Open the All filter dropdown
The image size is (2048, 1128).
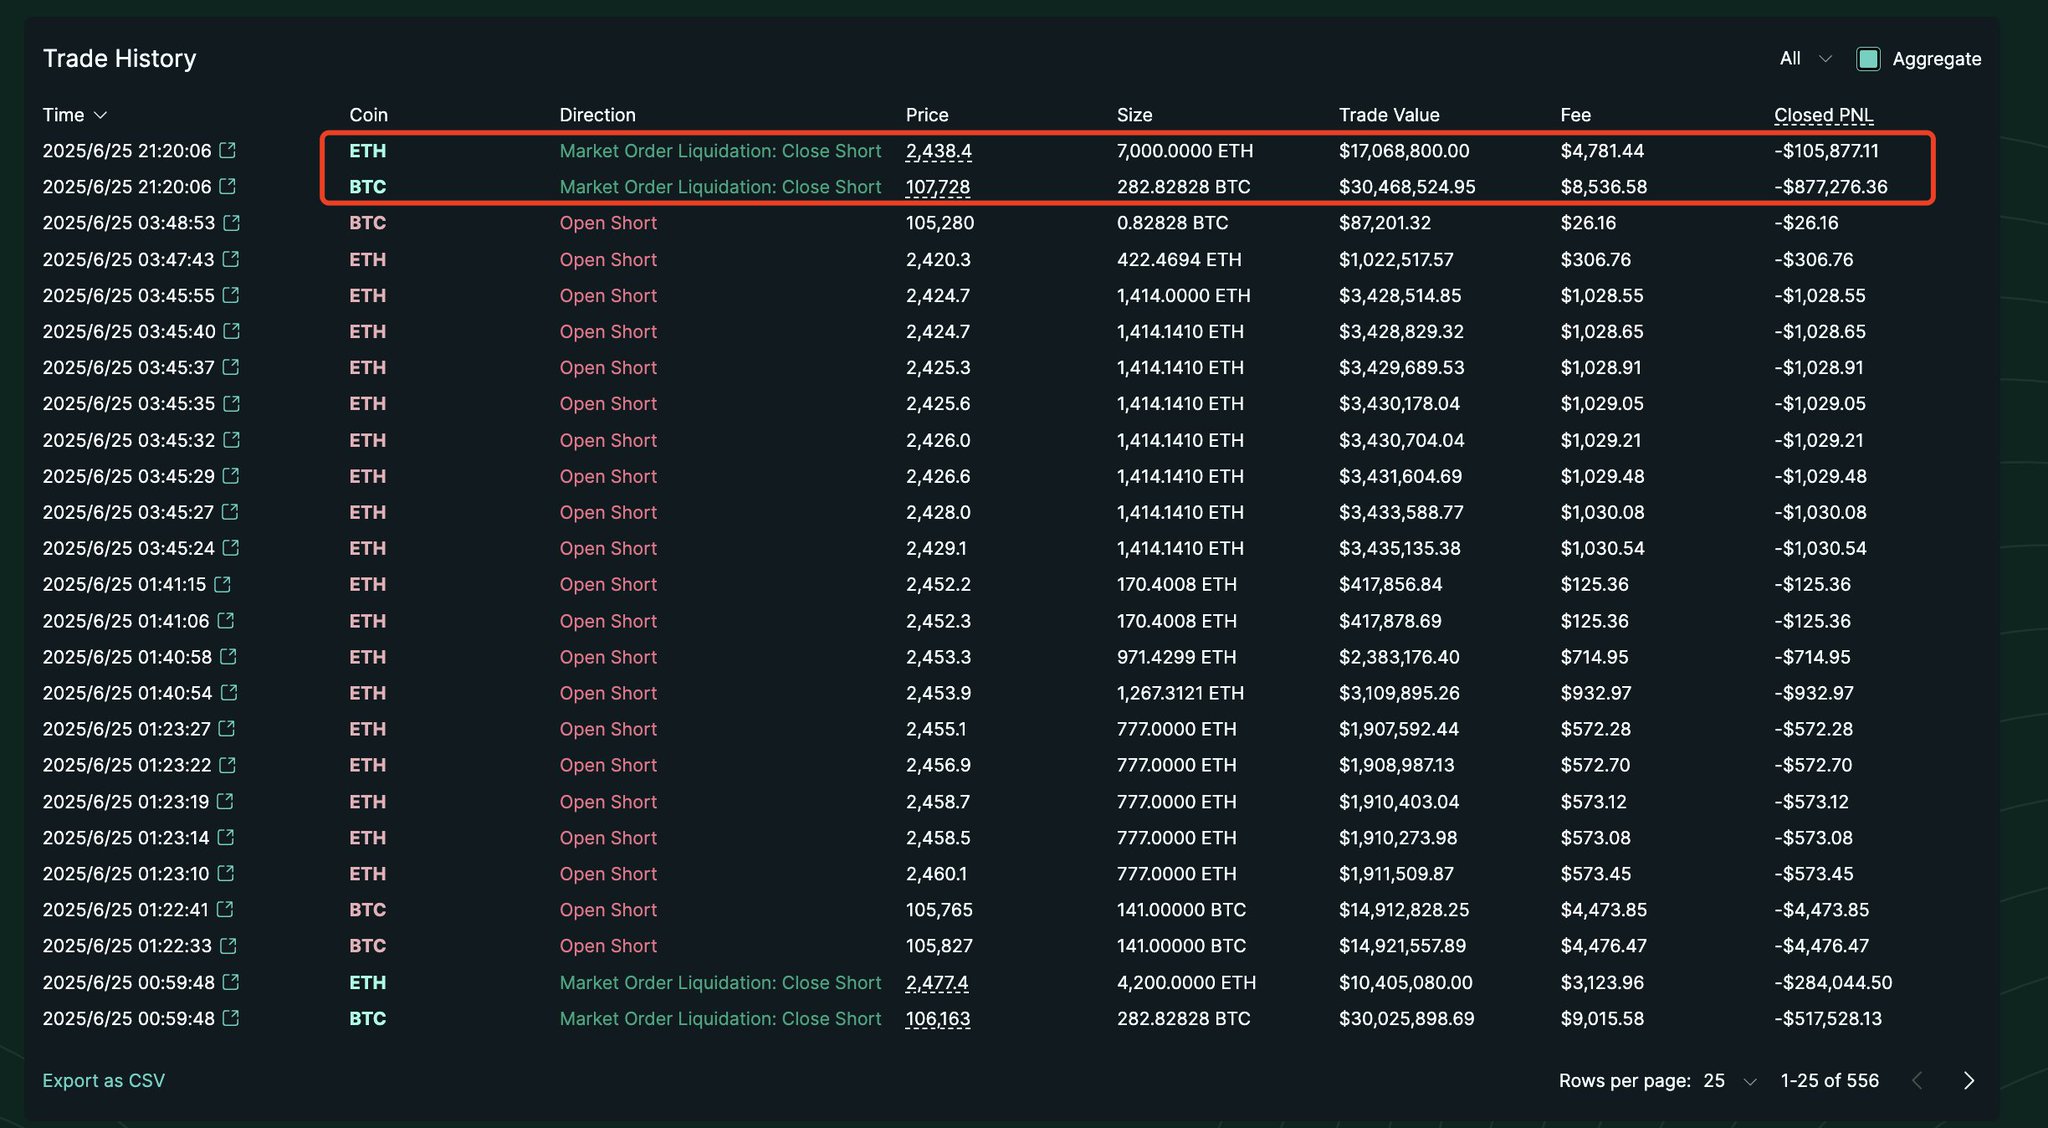(1806, 59)
